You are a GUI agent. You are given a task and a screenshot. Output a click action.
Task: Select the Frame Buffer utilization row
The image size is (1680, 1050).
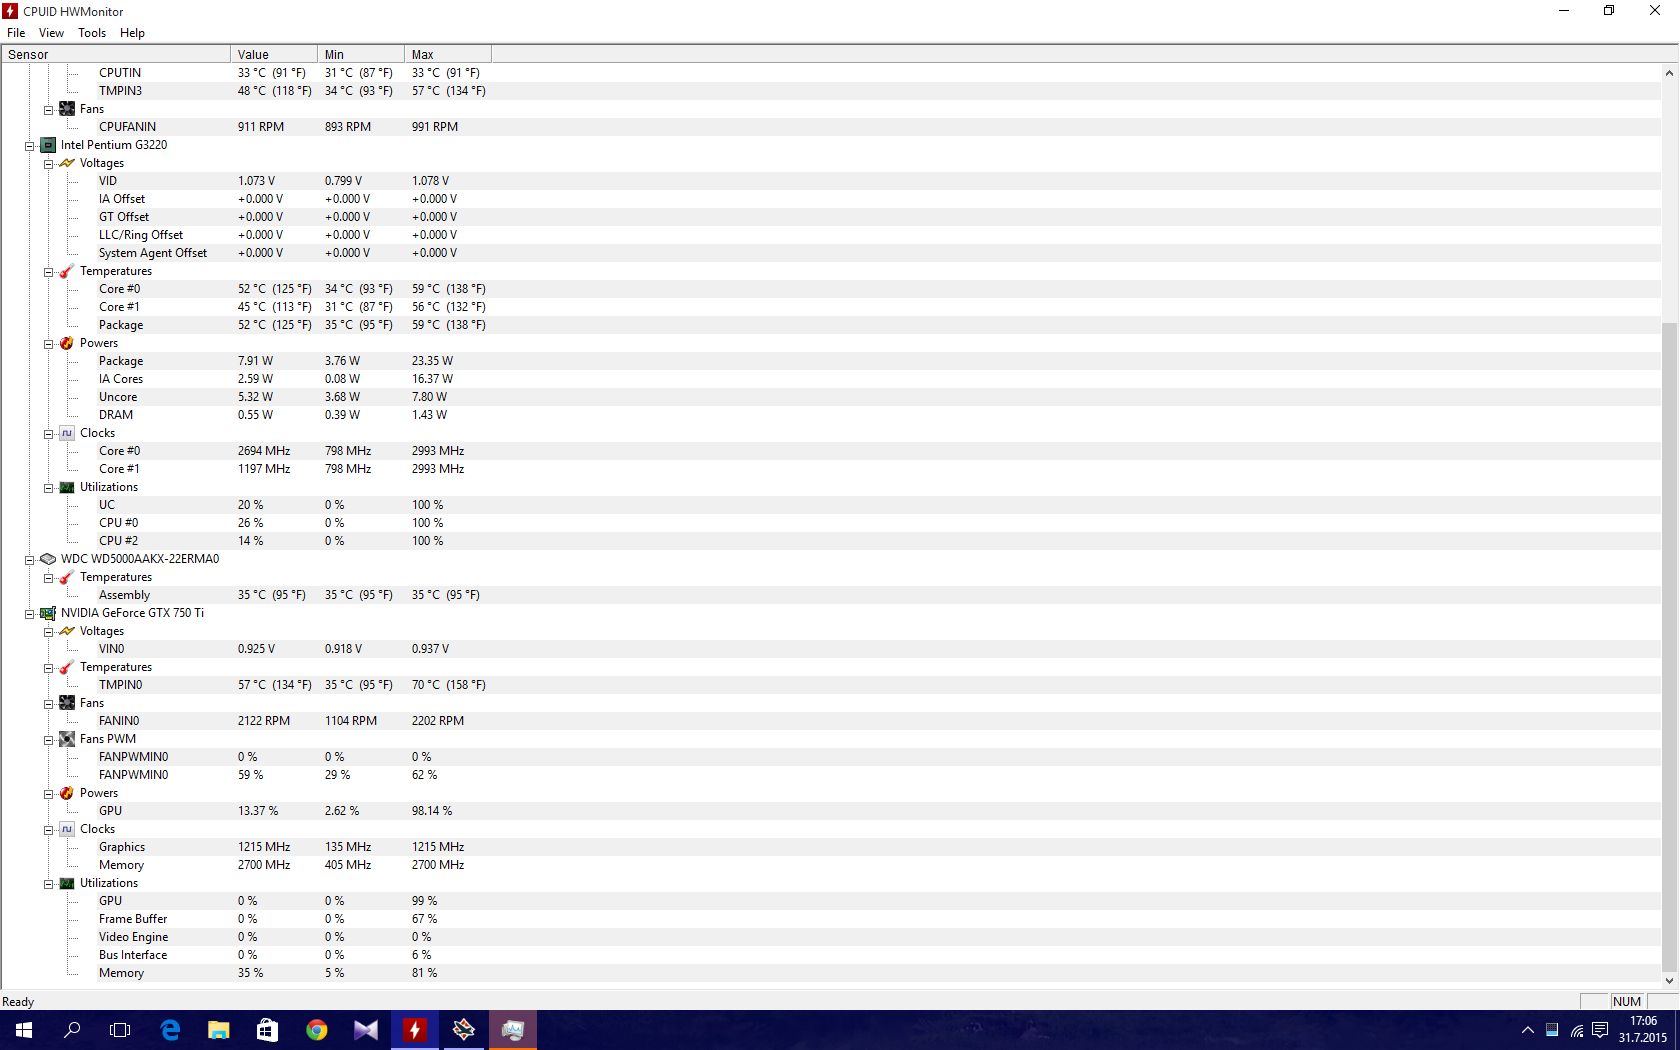coord(830,919)
